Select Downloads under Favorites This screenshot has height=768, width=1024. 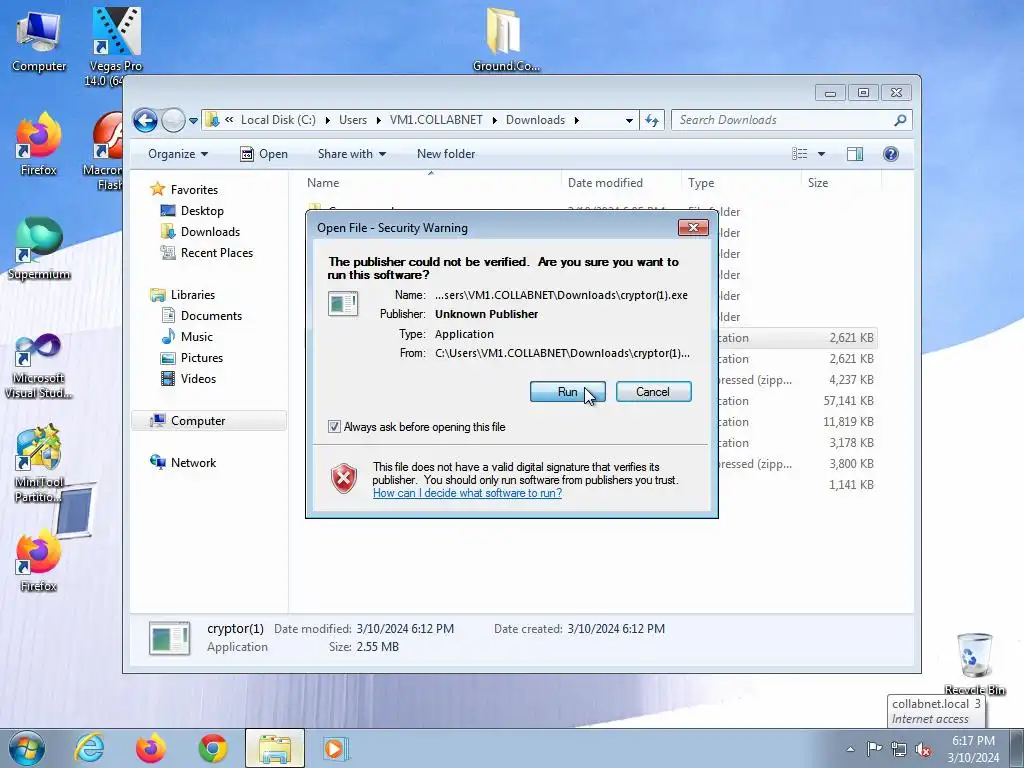click(210, 232)
